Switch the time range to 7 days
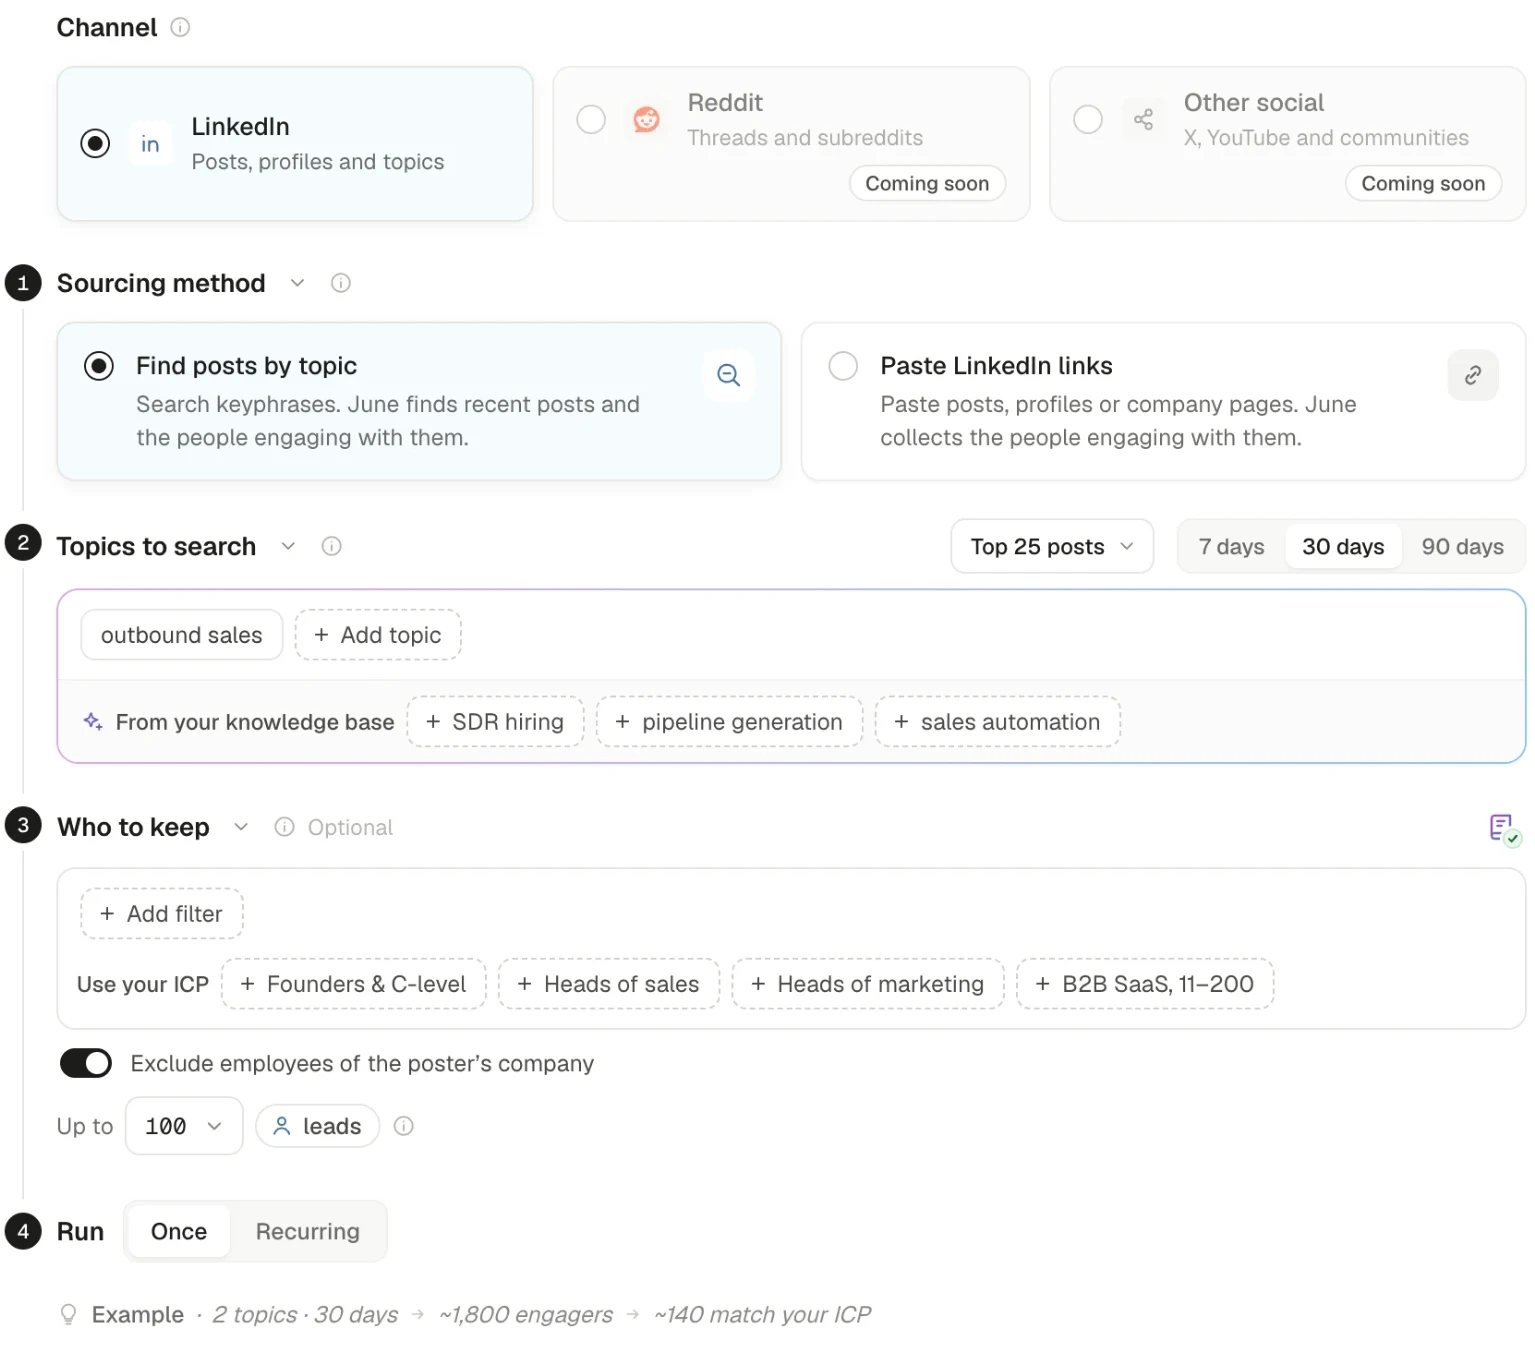The image size is (1535, 1350). pos(1231,546)
